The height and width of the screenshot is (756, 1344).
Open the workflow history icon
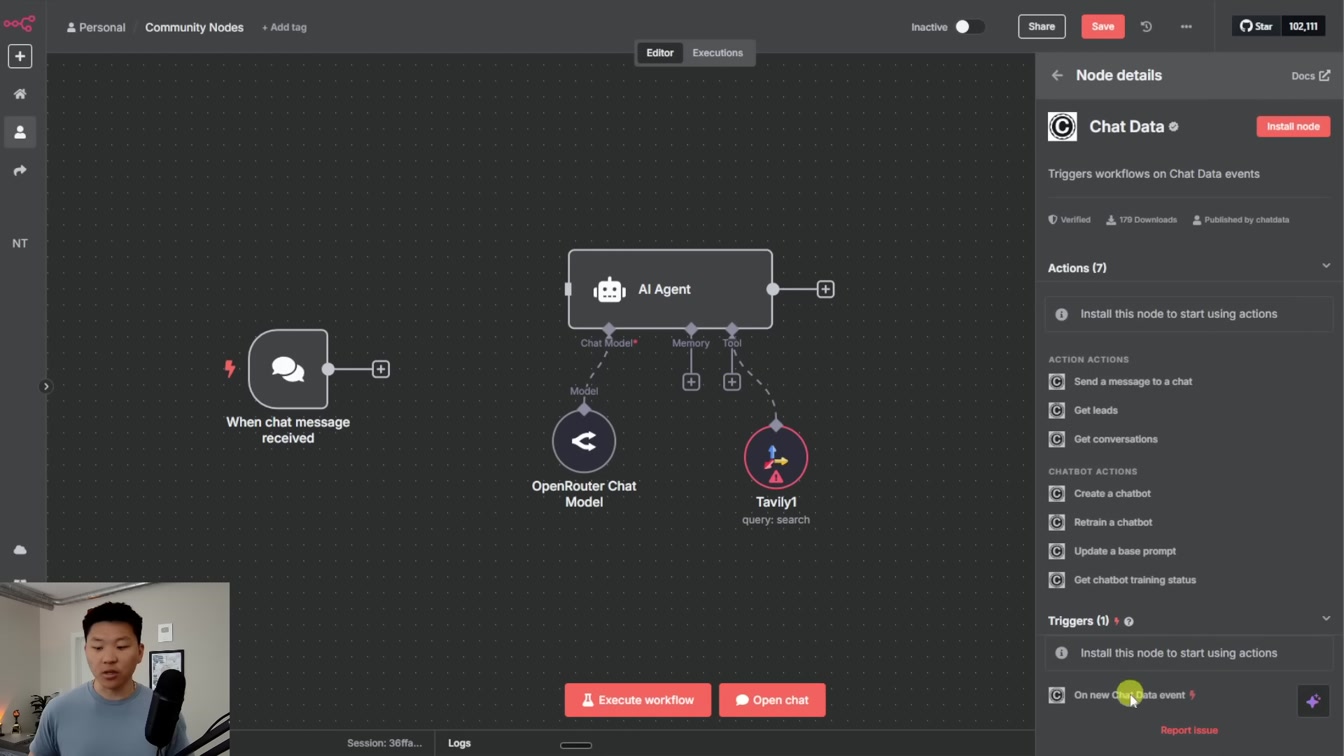coord(1146,27)
